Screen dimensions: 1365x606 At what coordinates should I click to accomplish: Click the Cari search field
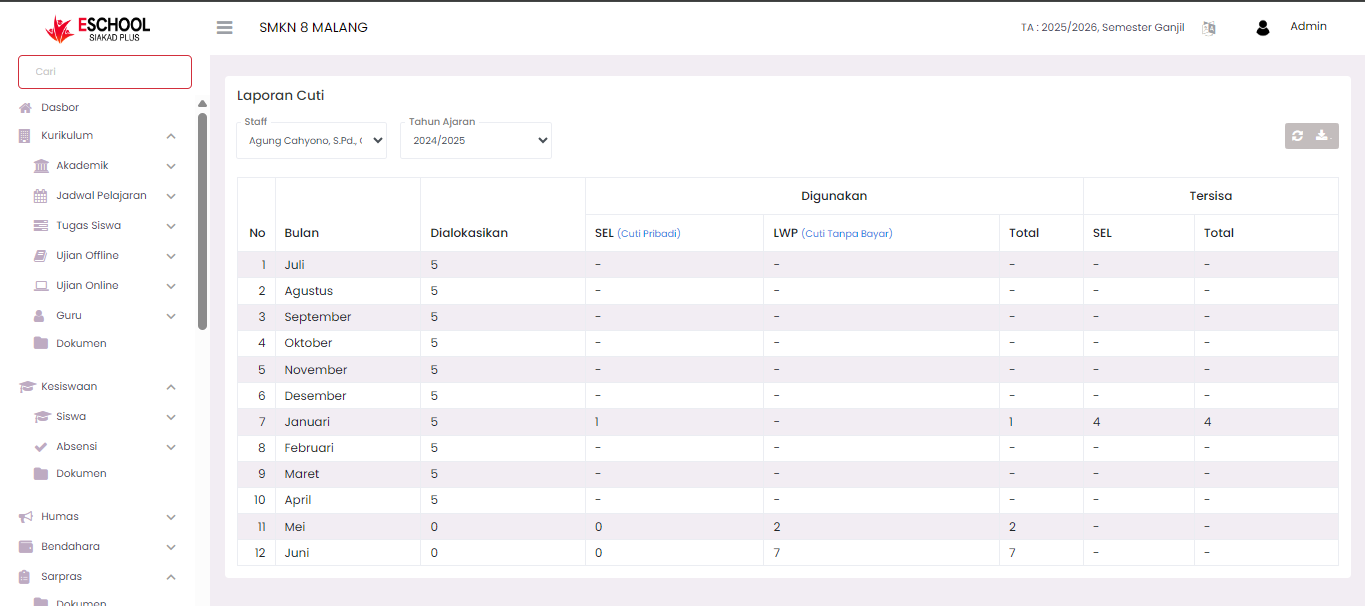point(105,72)
